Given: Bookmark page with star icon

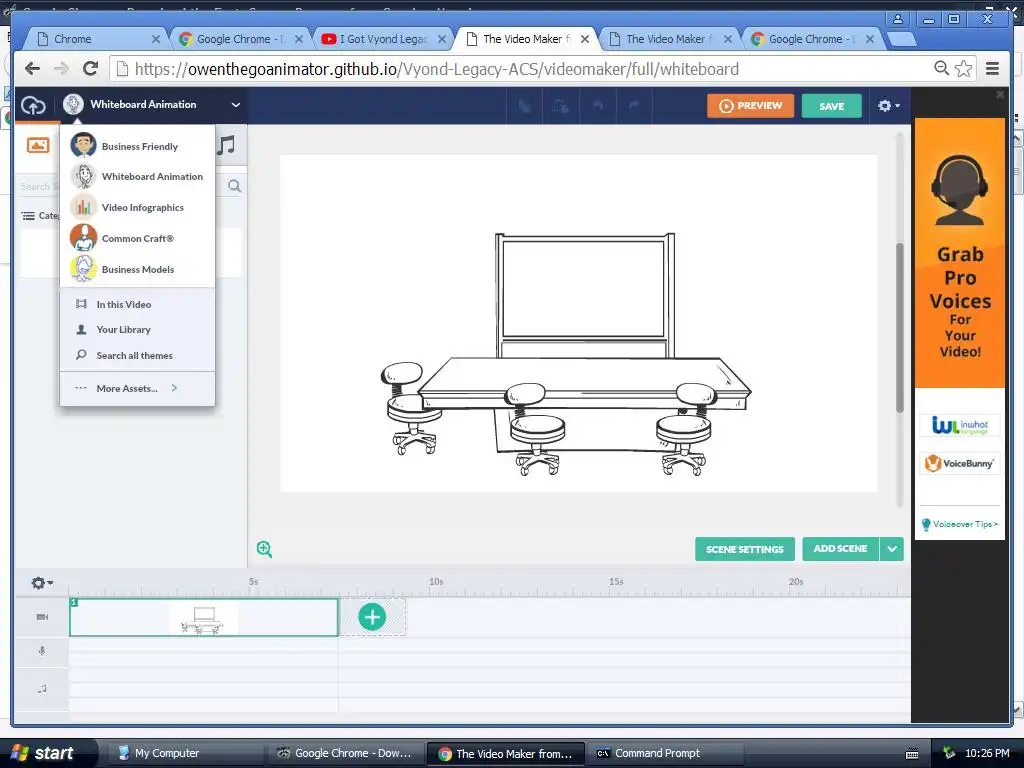Looking at the screenshot, I should click(x=963, y=68).
